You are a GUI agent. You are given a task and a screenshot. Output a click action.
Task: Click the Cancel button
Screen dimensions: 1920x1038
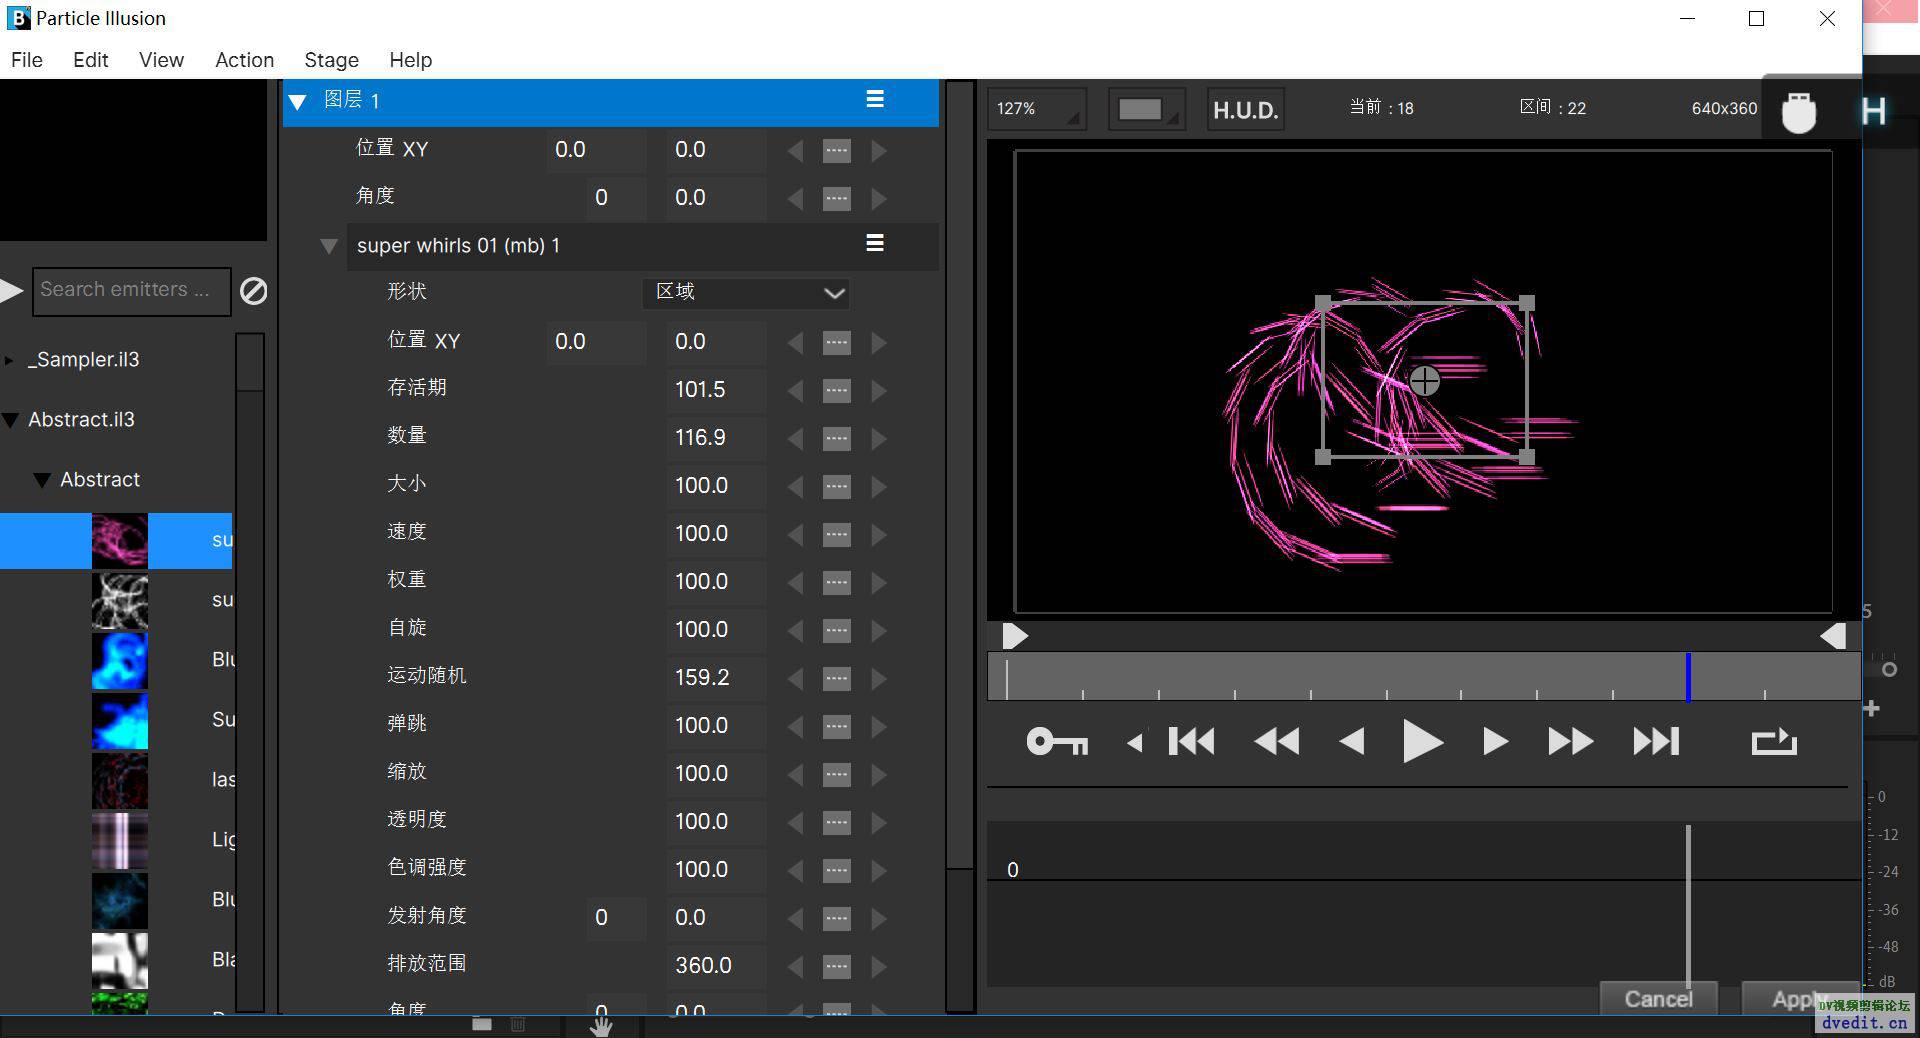pyautogui.click(x=1658, y=998)
